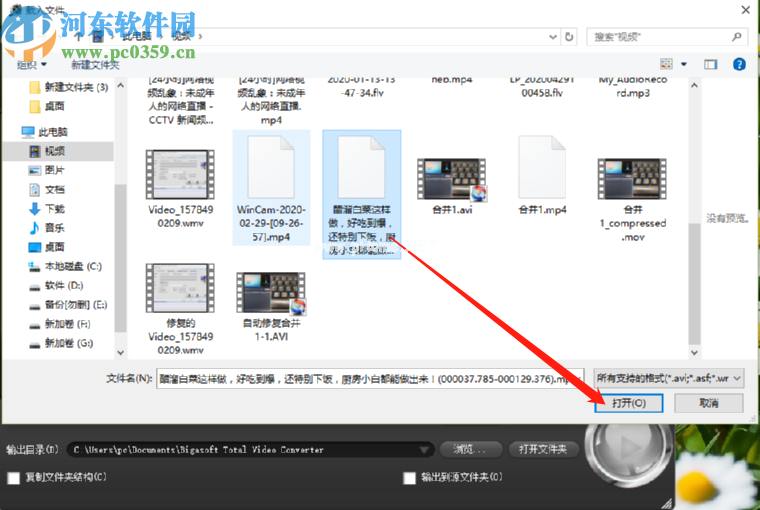Select the WinCam-2020-02-29 mp4 file icon
Image resolution: width=760 pixels, height=510 pixels.
click(271, 167)
